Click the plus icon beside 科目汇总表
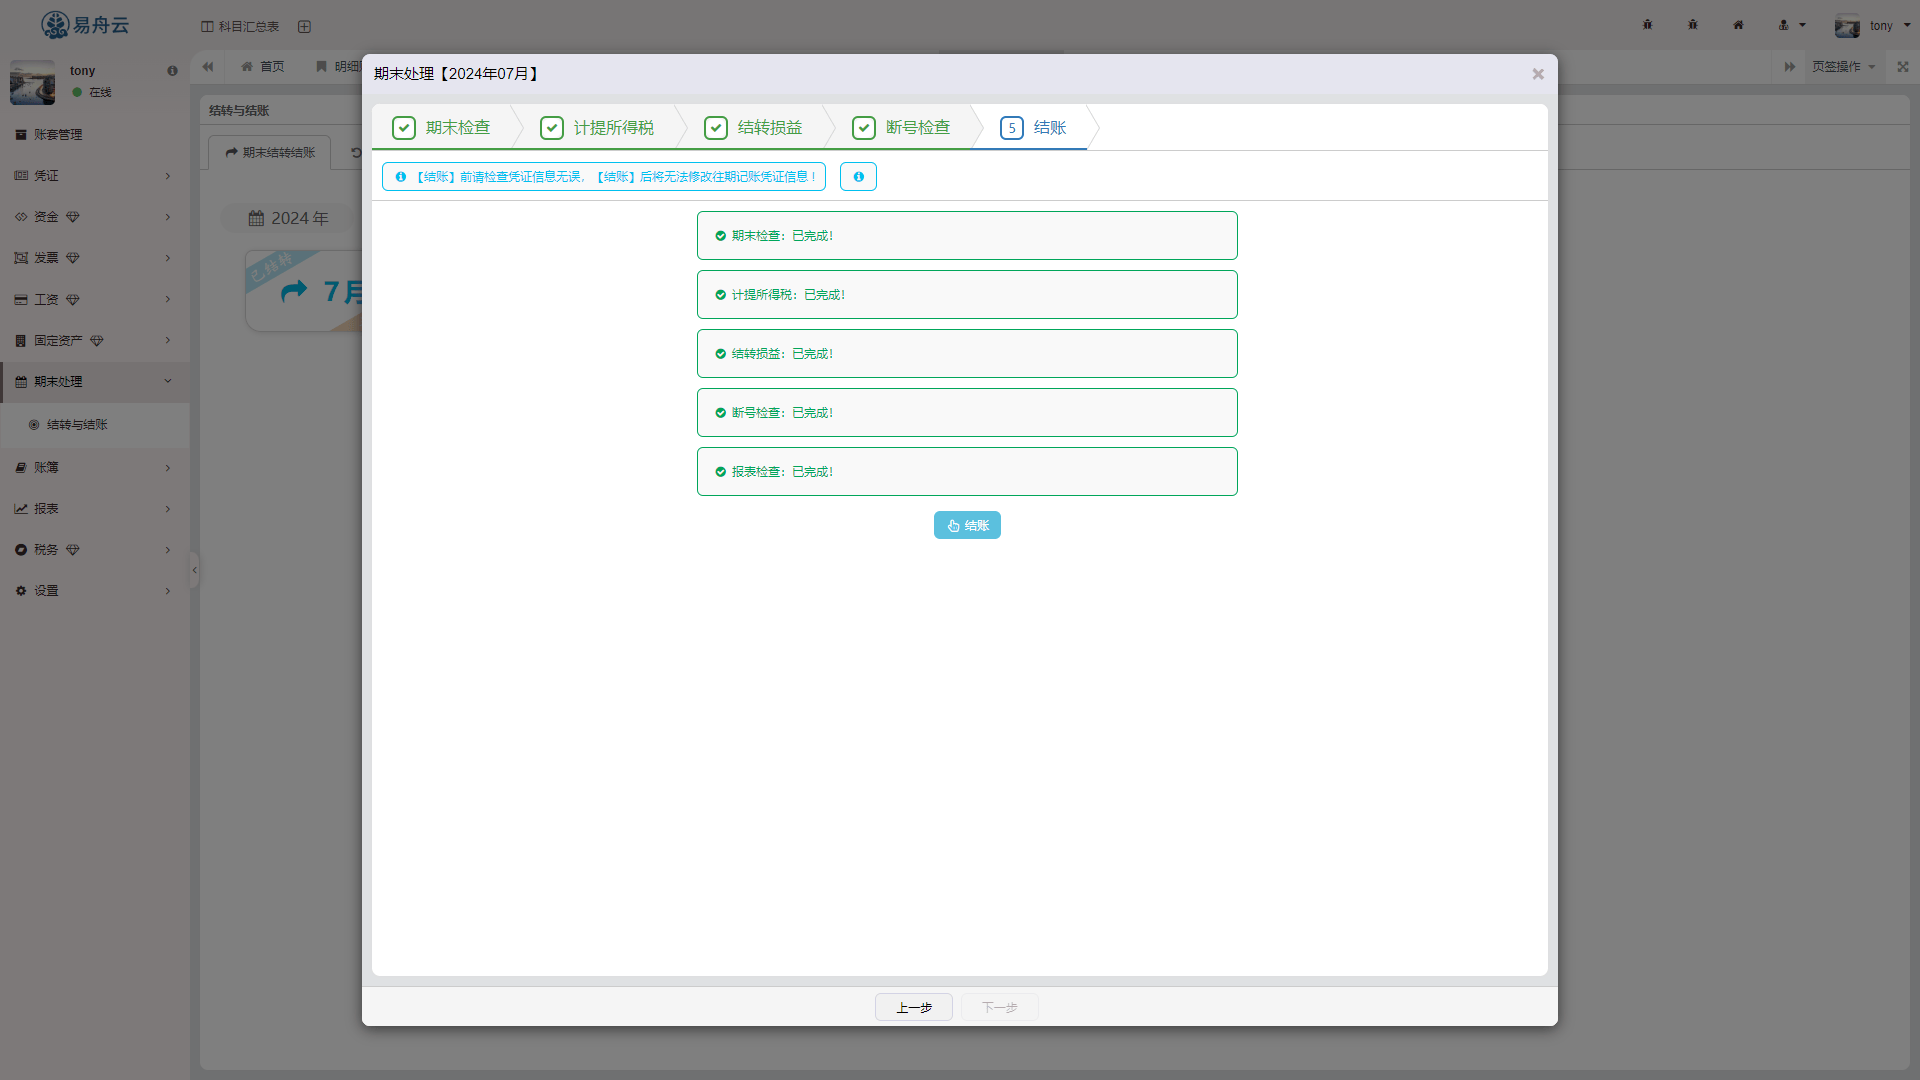This screenshot has height=1080, width=1920. [x=304, y=26]
